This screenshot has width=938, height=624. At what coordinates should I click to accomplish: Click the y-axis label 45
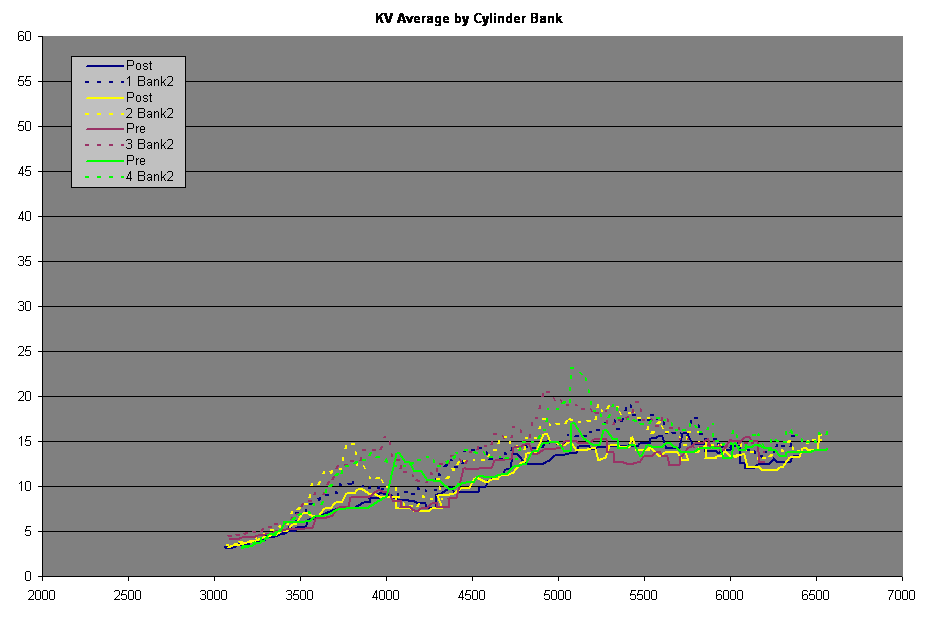tap(25, 172)
